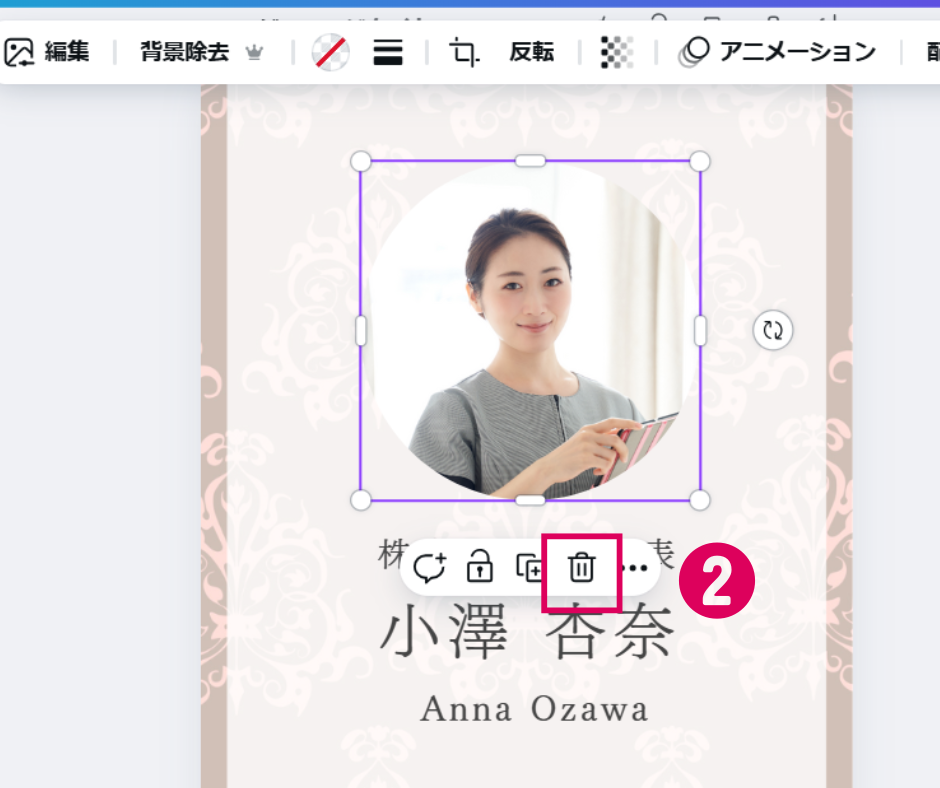Screen dimensions: 940x788
Task: Add a comment via speech bubble icon
Action: [429, 568]
